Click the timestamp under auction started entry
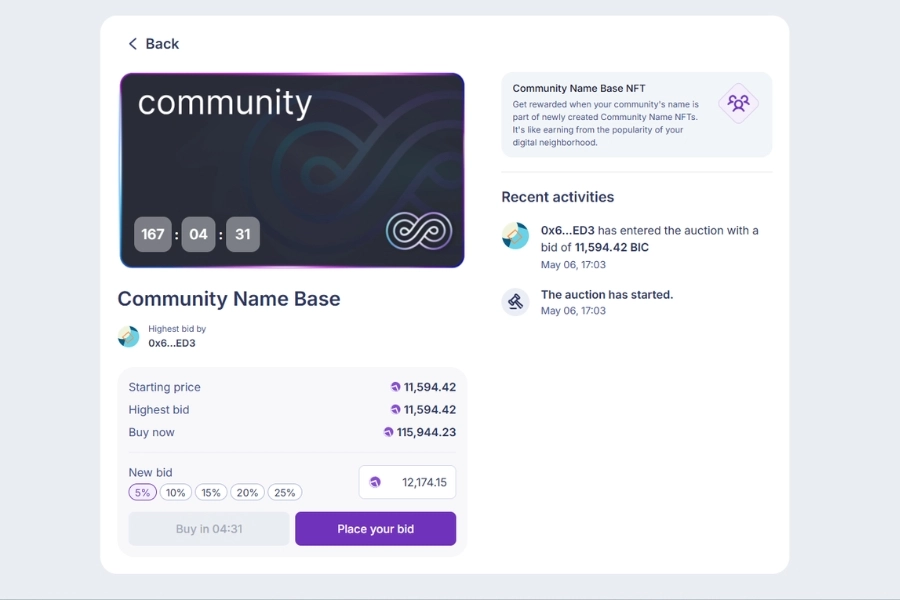The height and width of the screenshot is (600, 900). click(573, 311)
